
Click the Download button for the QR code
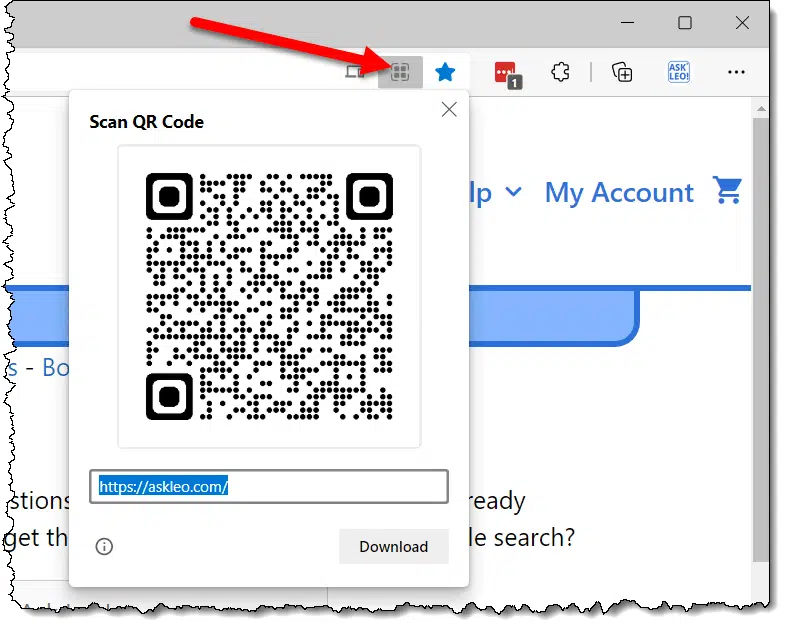pyautogui.click(x=394, y=546)
